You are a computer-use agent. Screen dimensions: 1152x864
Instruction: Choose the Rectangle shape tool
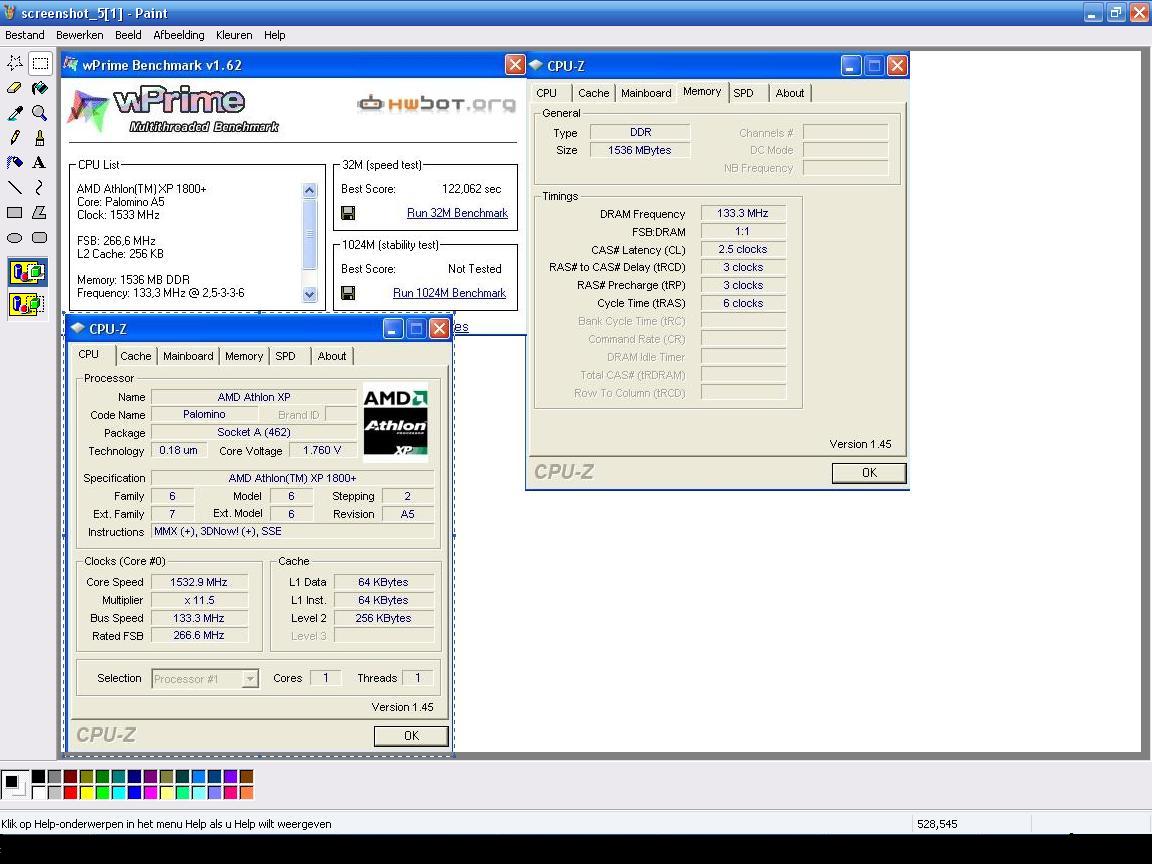click(15, 212)
